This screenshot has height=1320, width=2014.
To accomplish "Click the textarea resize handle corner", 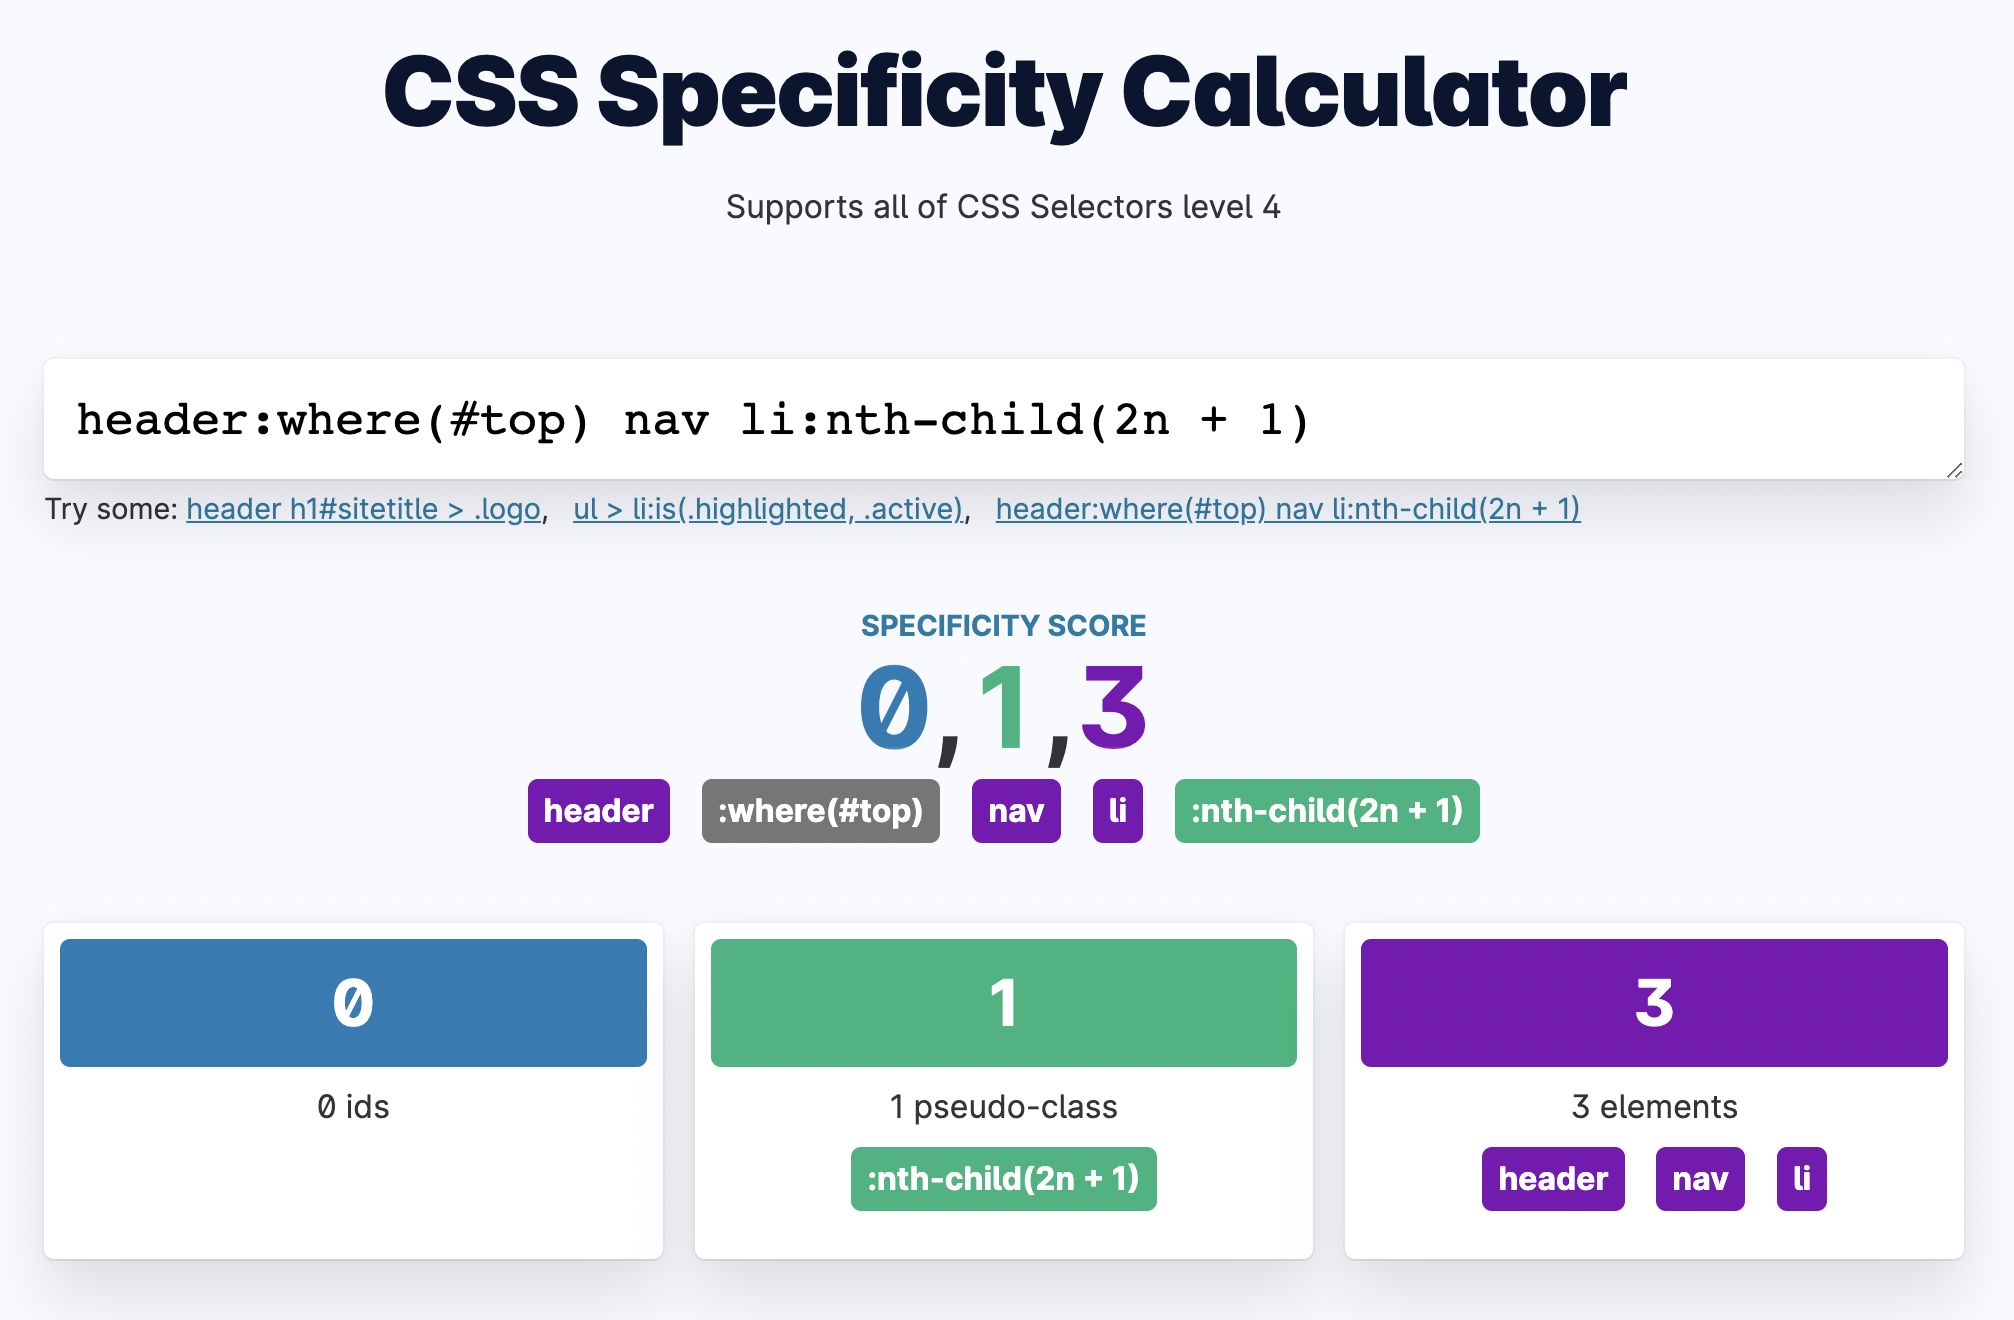I will (1955, 470).
